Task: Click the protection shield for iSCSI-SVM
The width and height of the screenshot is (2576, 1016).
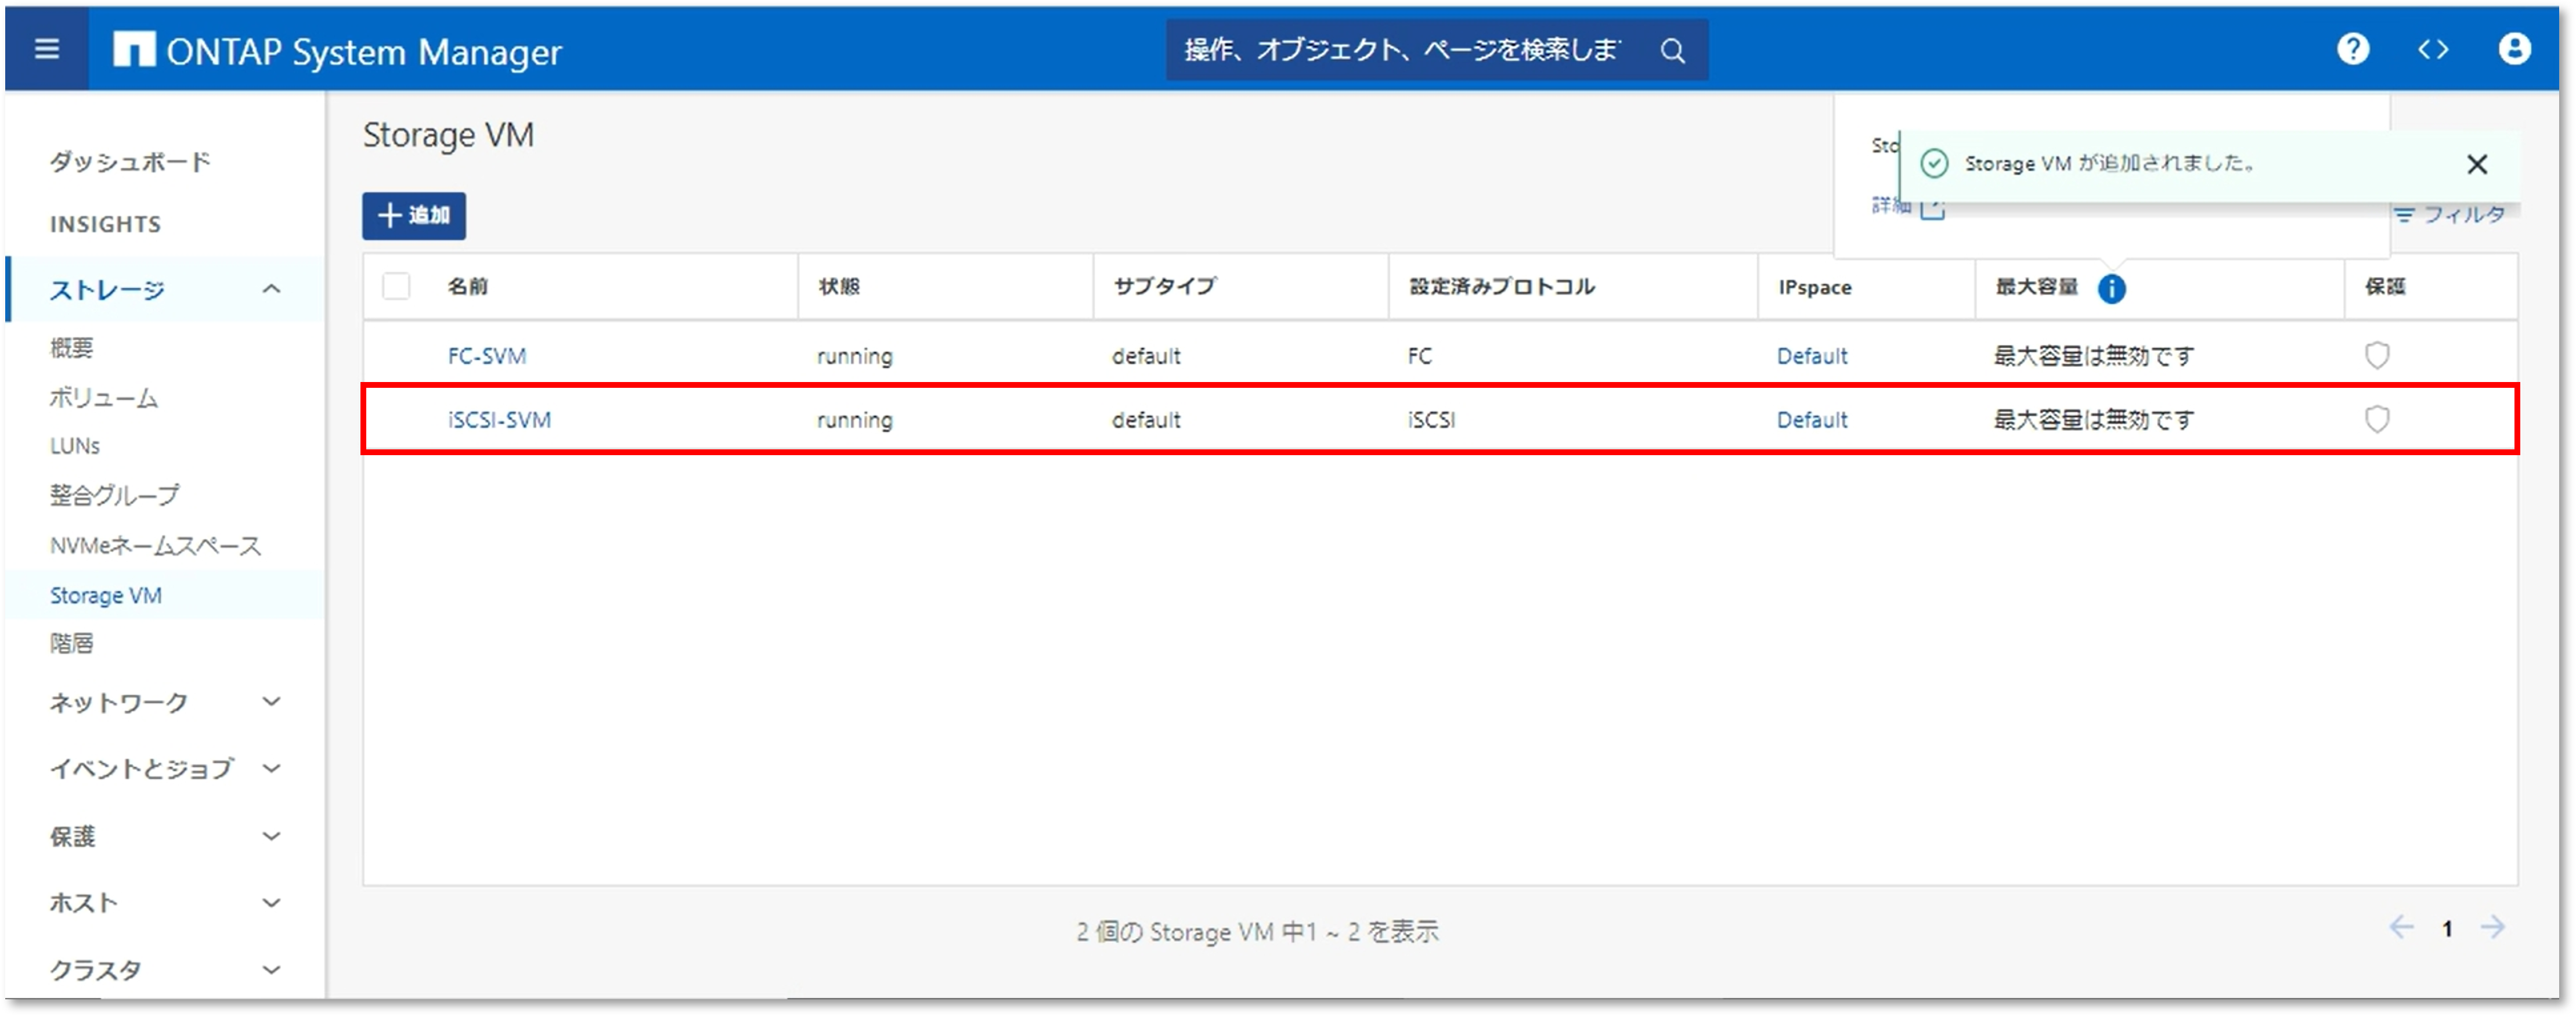Action: 2376,419
